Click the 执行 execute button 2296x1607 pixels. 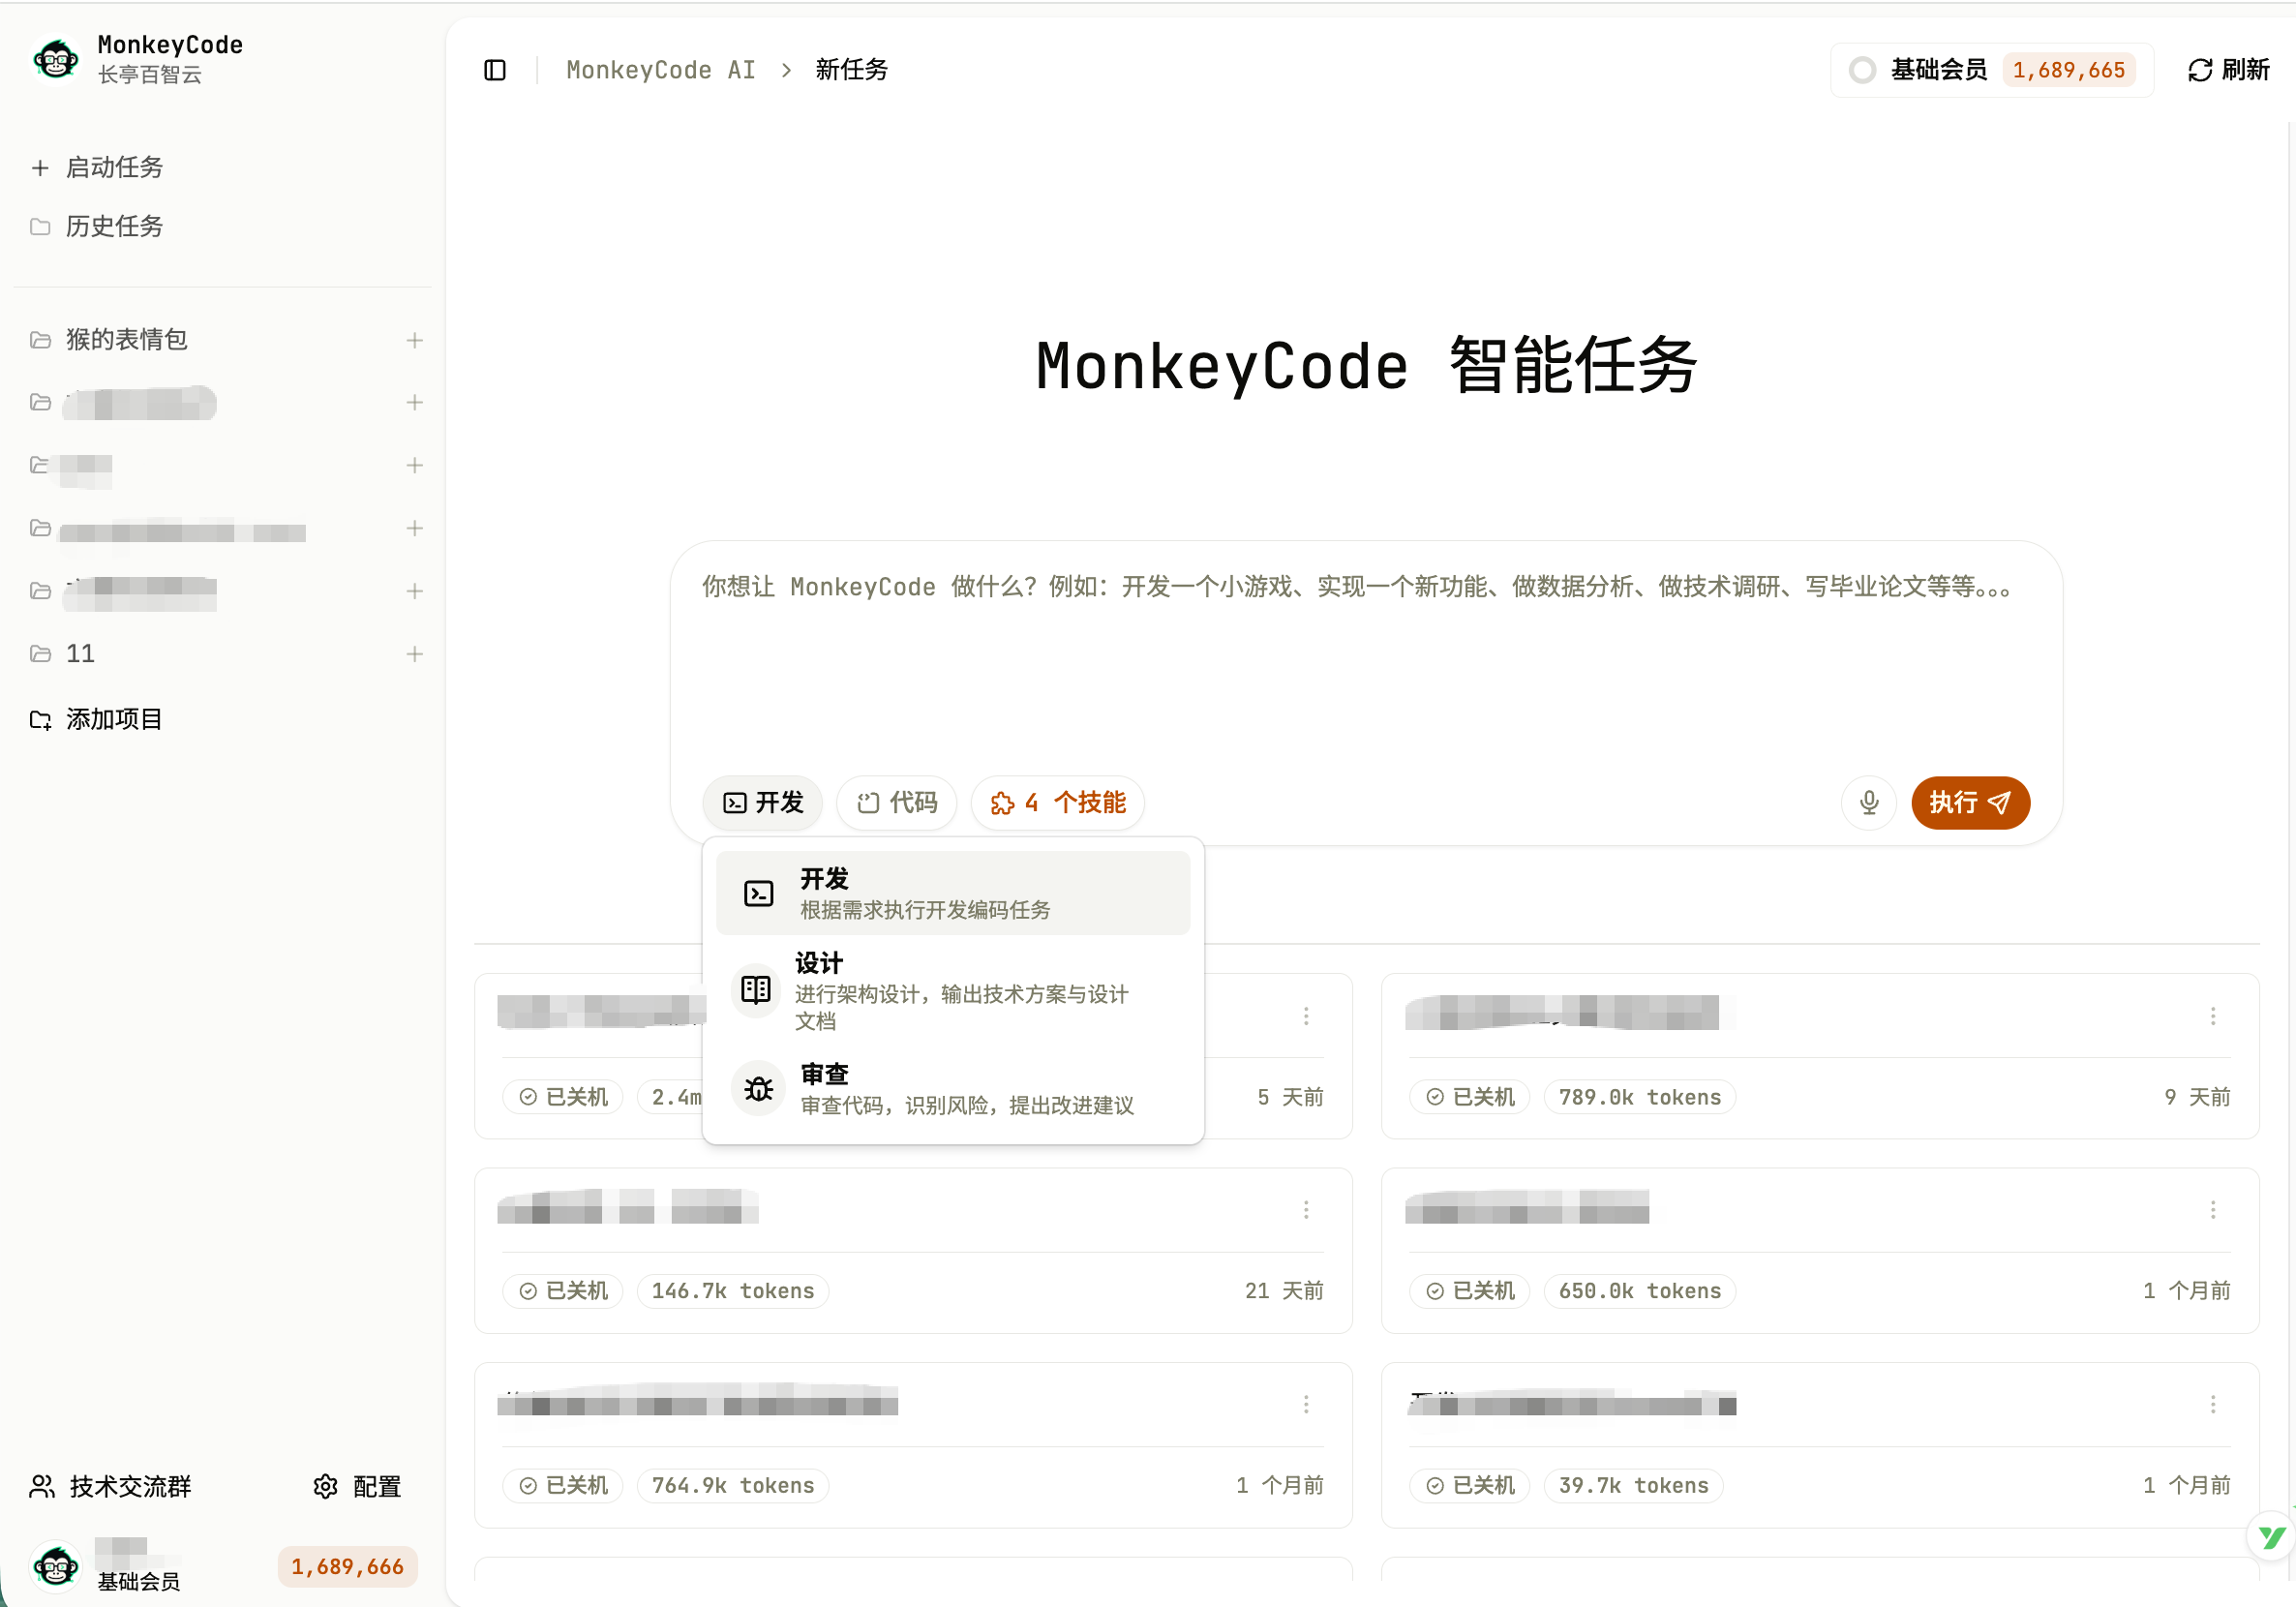coord(1970,802)
